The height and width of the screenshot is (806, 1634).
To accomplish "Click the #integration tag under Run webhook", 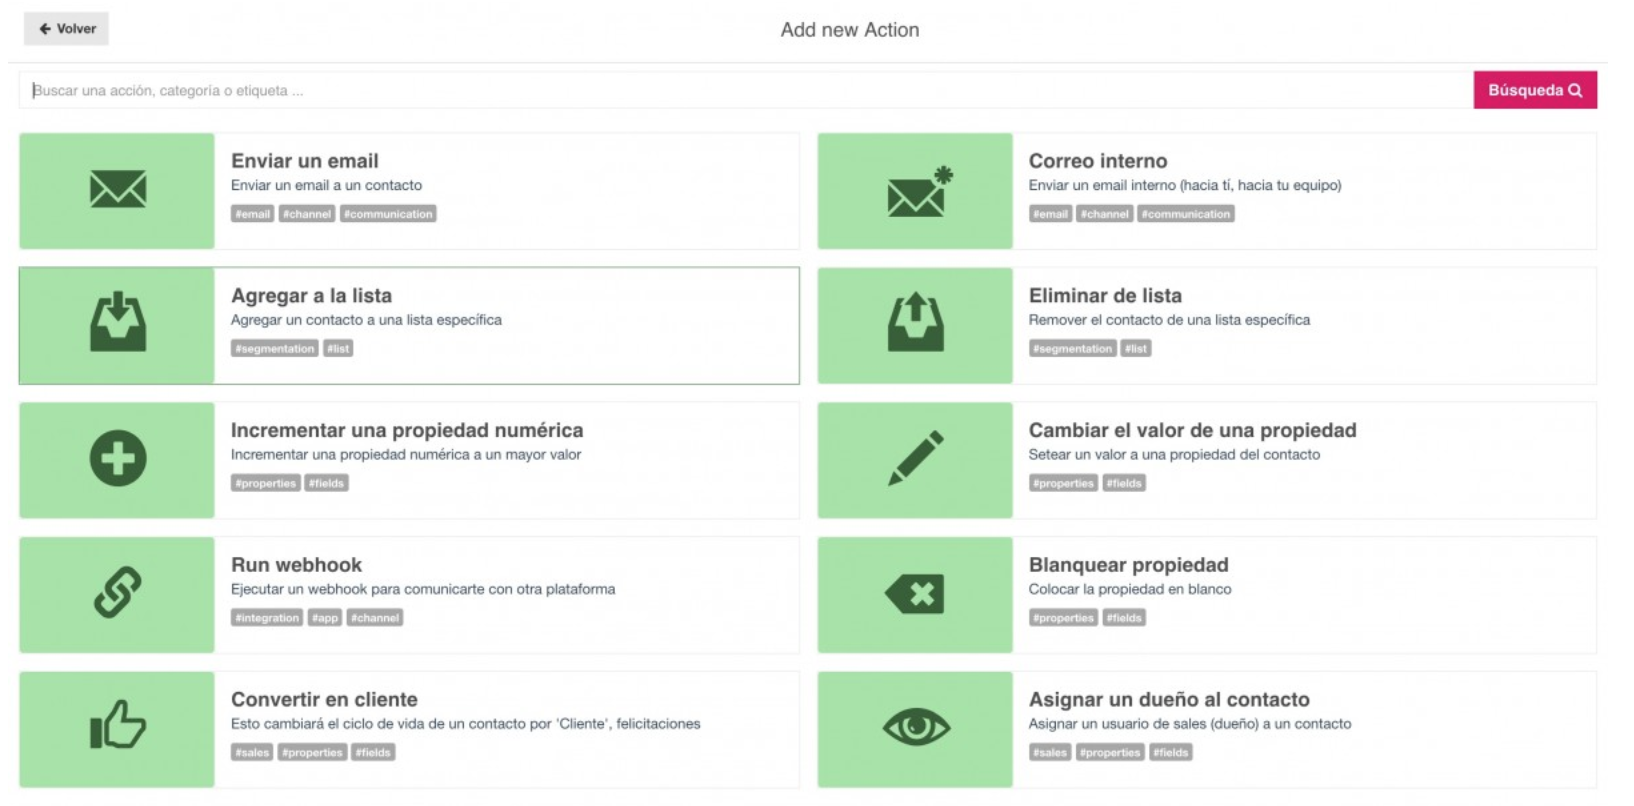I will (x=267, y=618).
